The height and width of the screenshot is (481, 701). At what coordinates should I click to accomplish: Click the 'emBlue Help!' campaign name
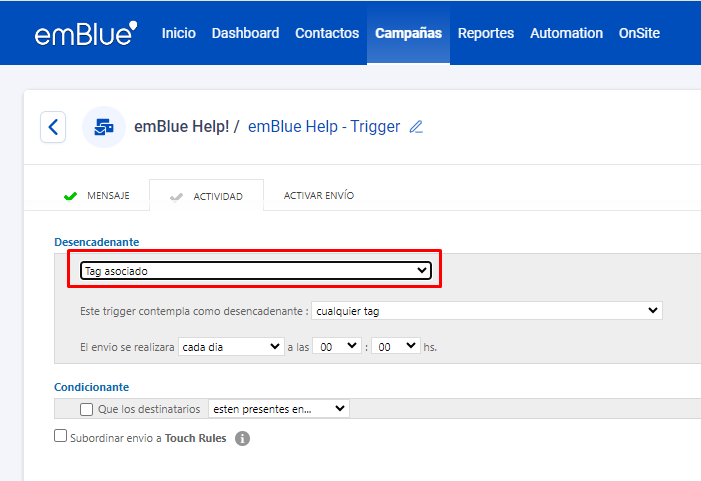coord(182,127)
